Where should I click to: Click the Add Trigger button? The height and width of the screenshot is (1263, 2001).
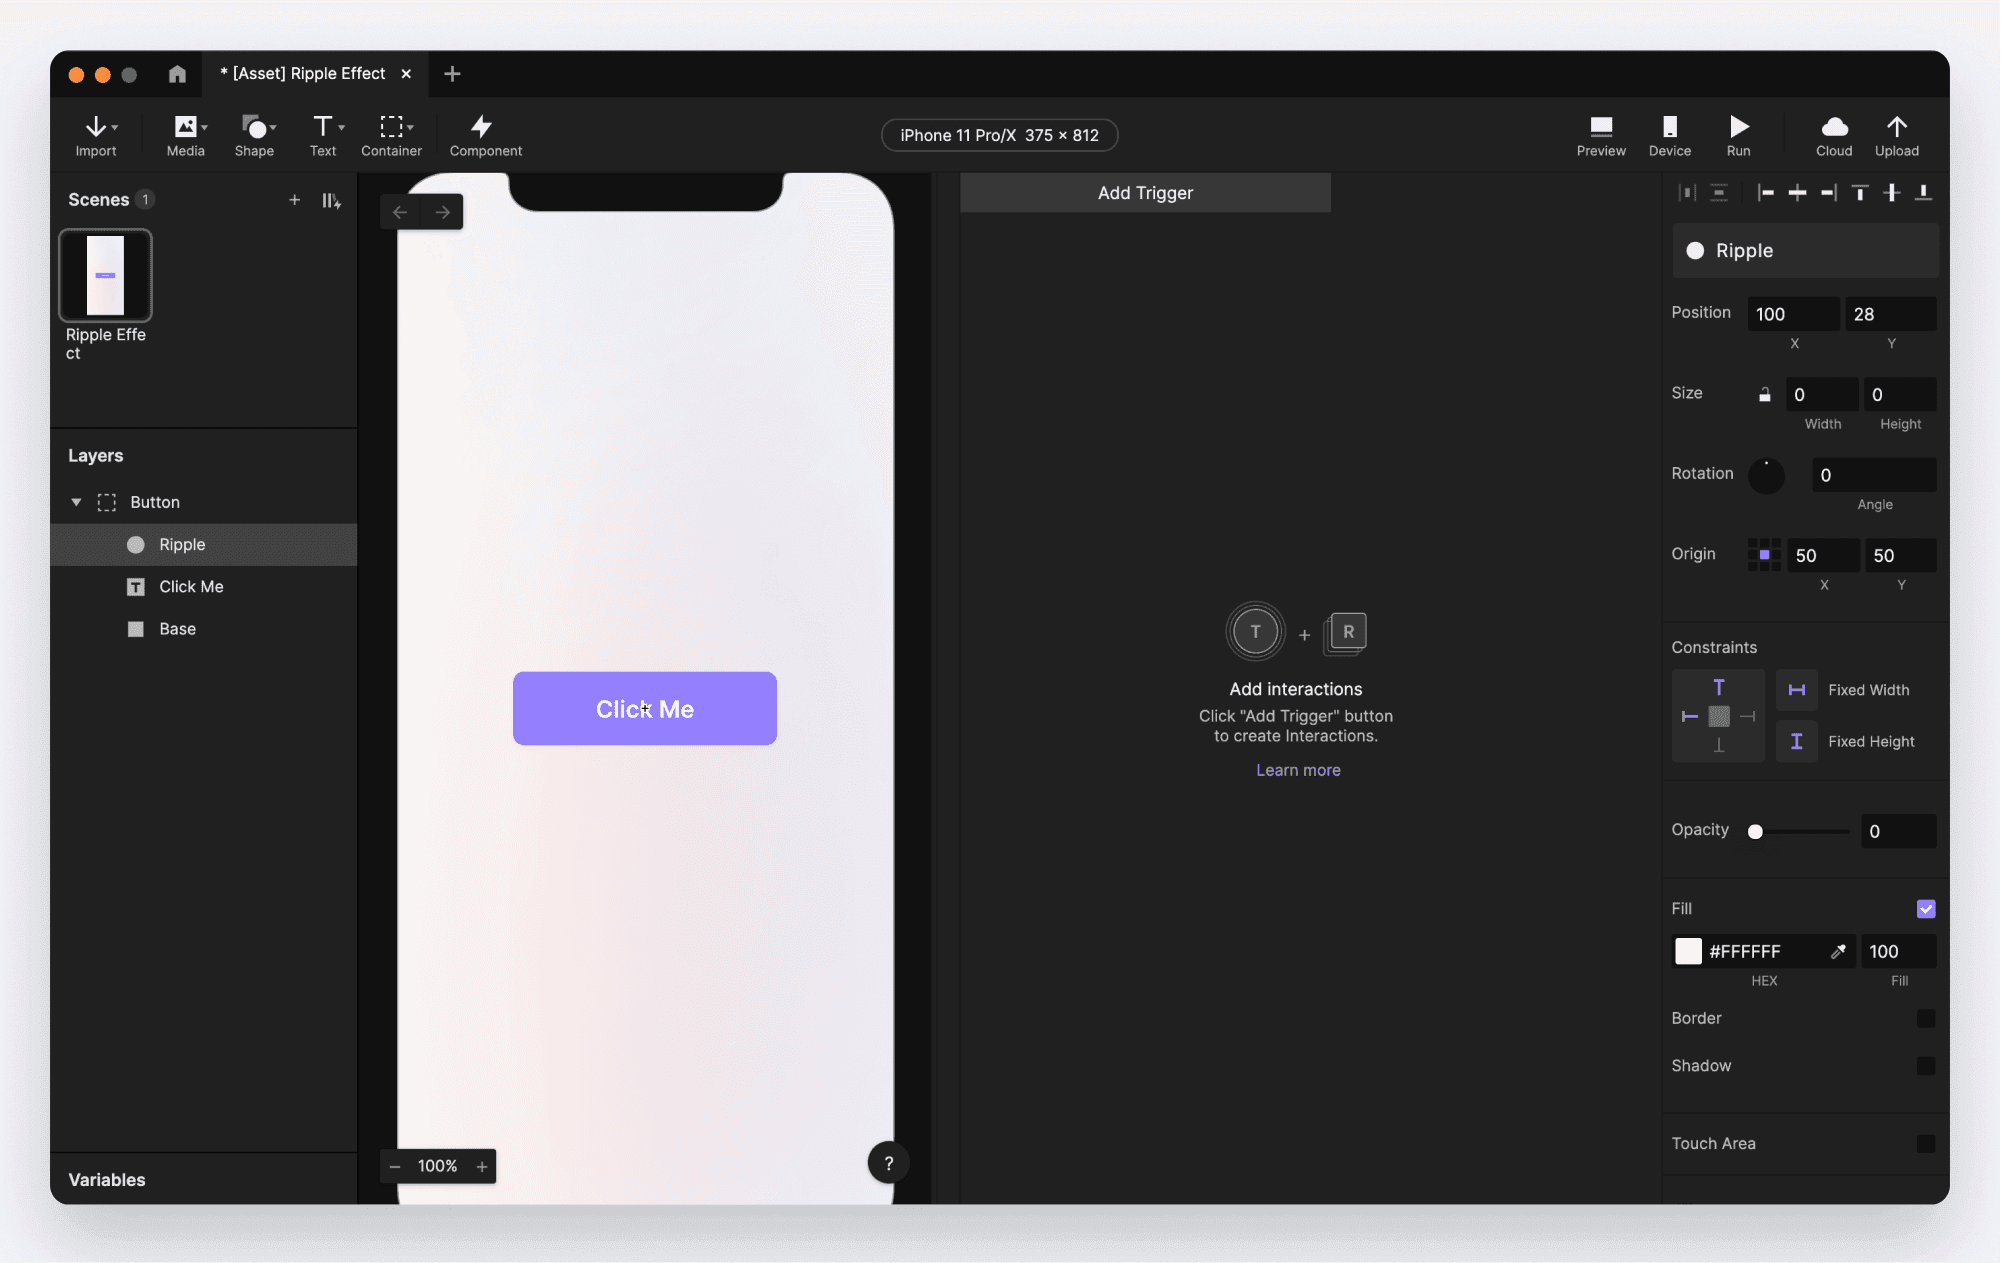tap(1144, 193)
